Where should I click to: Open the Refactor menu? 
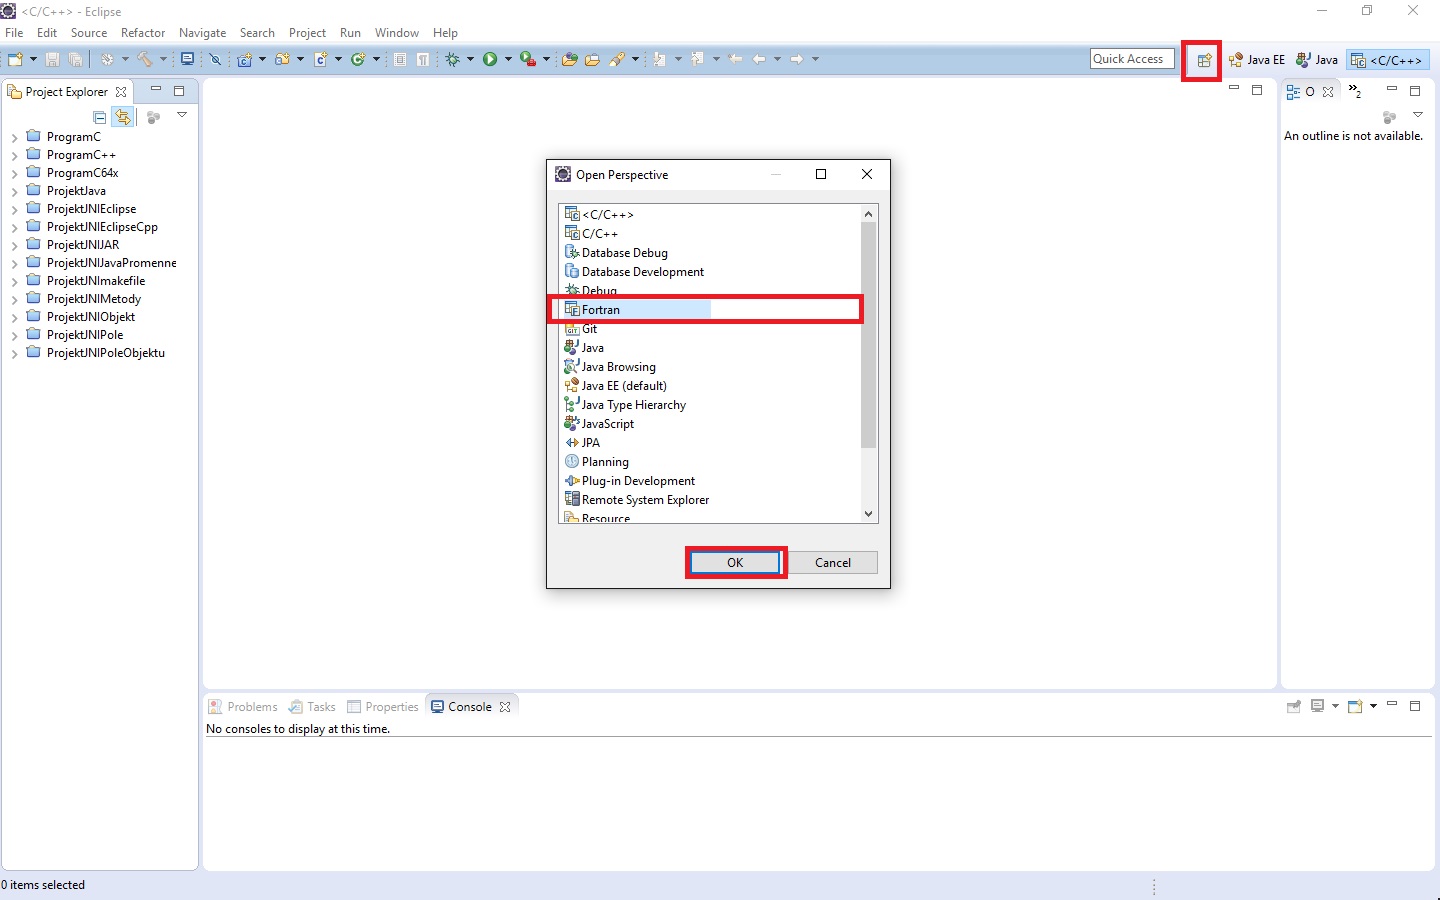coord(143,33)
